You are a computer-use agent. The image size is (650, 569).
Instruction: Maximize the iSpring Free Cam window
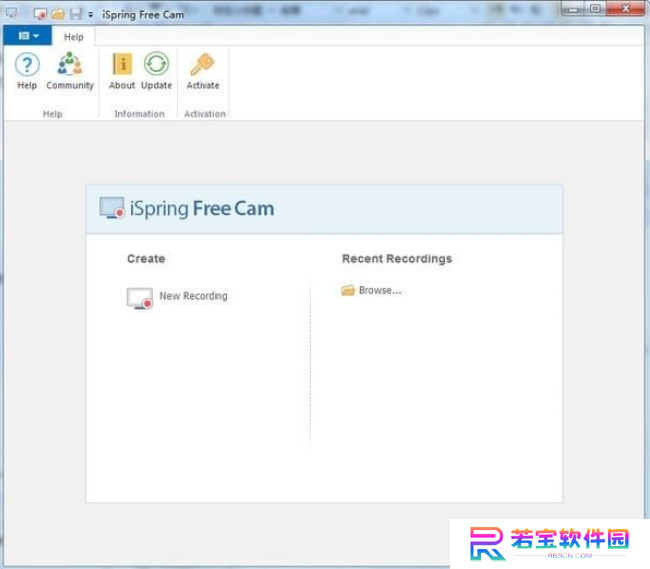point(595,8)
